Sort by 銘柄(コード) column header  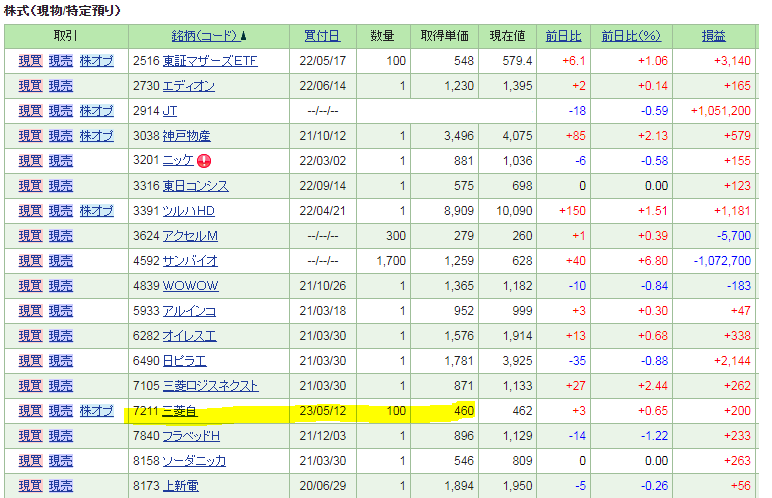tap(209, 36)
